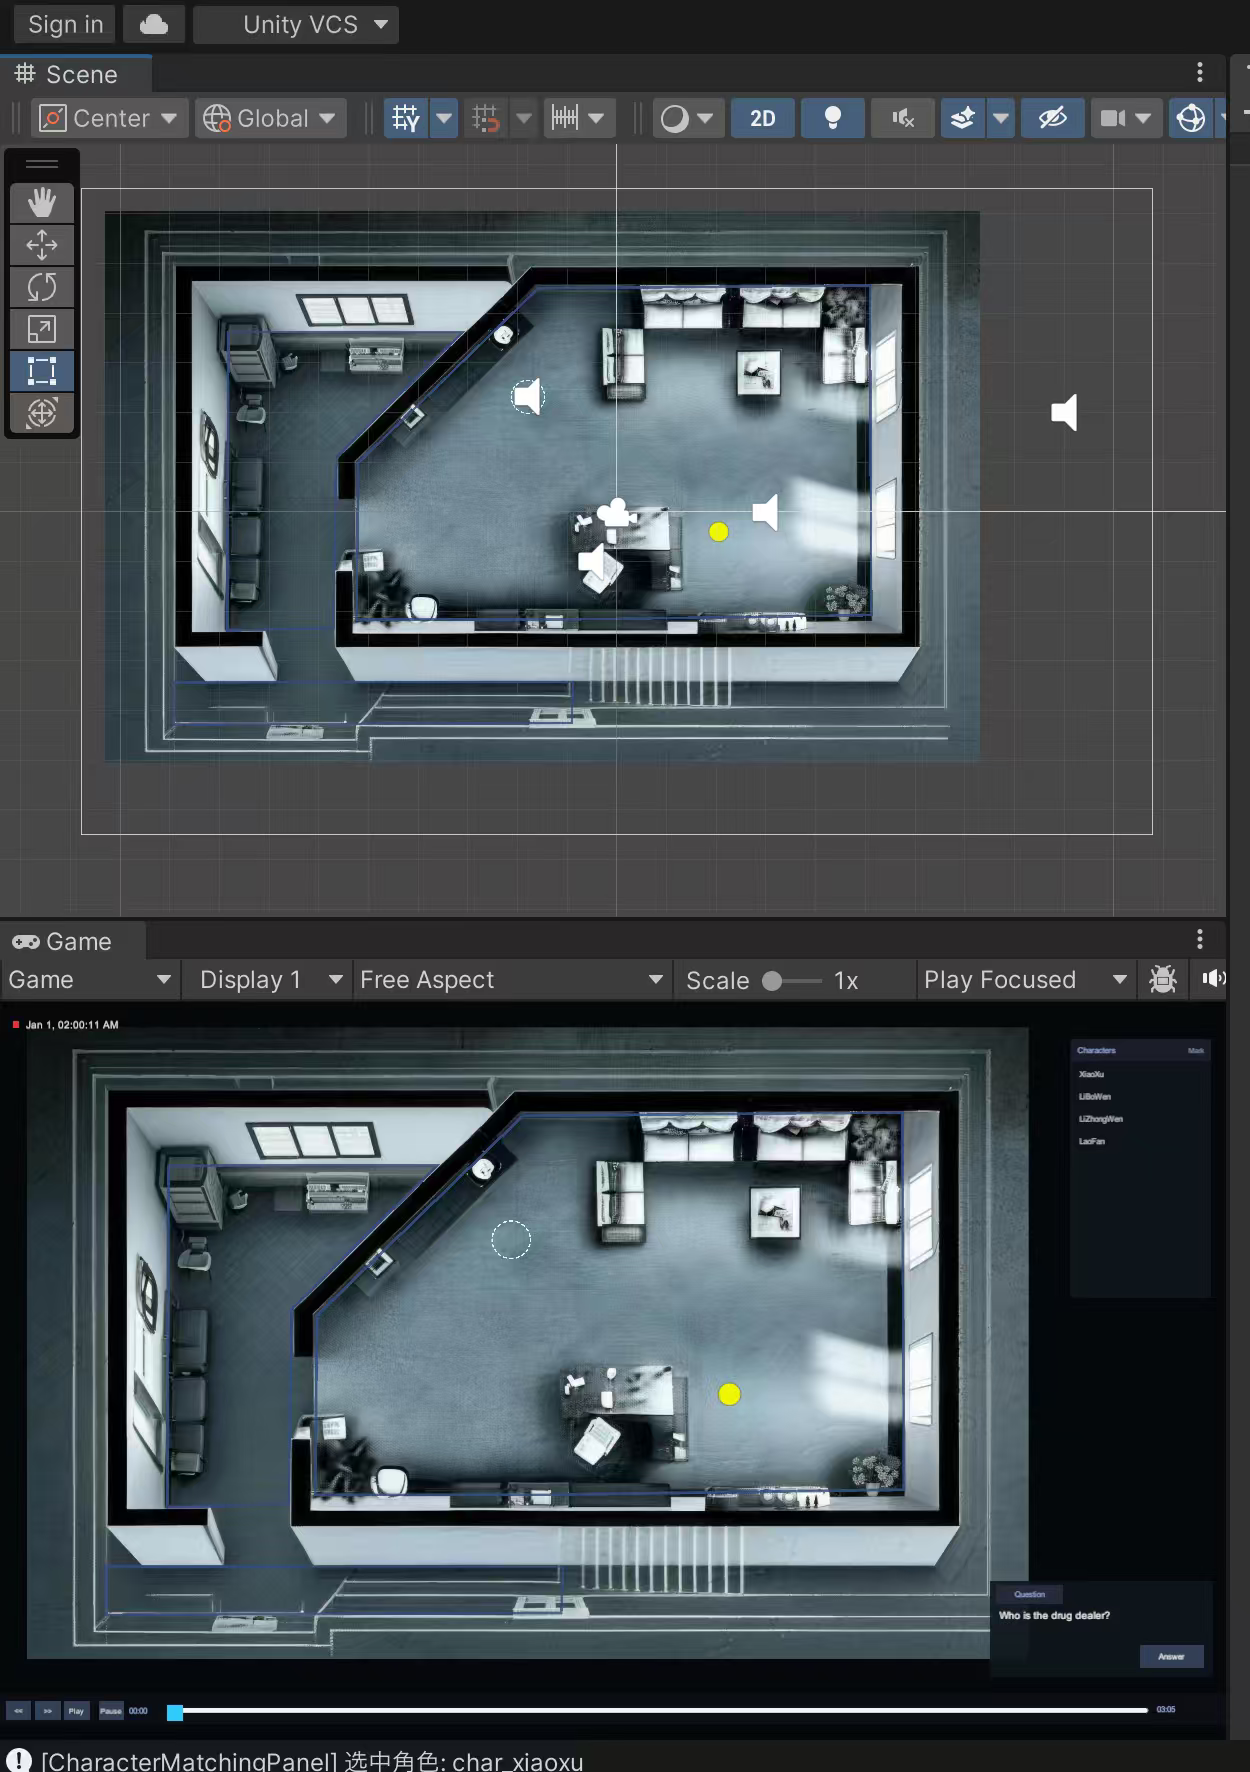The height and width of the screenshot is (1772, 1250).
Task: Open Game view gizmos bug icon
Action: (1162, 979)
